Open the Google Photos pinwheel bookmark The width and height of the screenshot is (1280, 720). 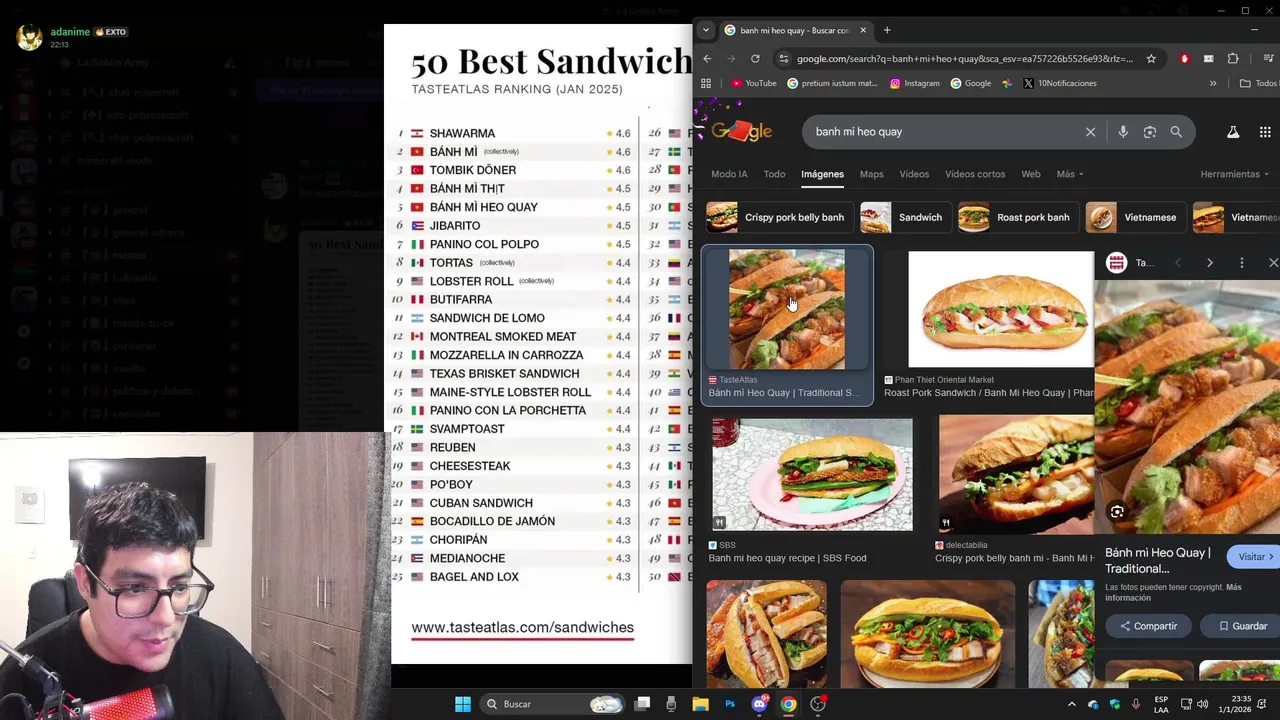pos(1007,83)
